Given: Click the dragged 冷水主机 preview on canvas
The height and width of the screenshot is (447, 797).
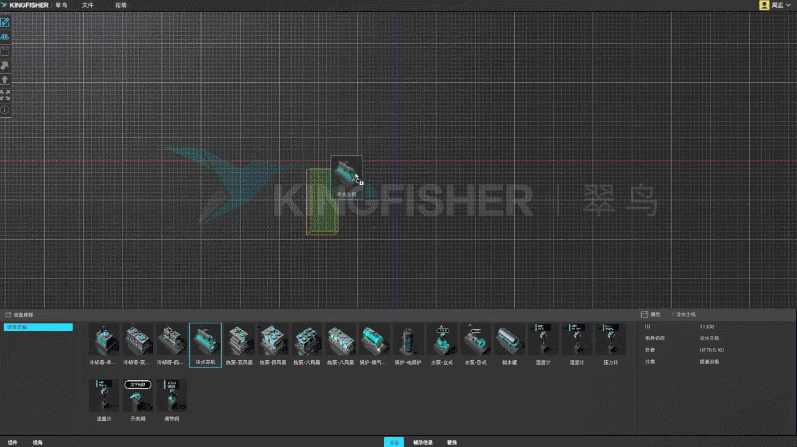Looking at the screenshot, I should 346,177.
